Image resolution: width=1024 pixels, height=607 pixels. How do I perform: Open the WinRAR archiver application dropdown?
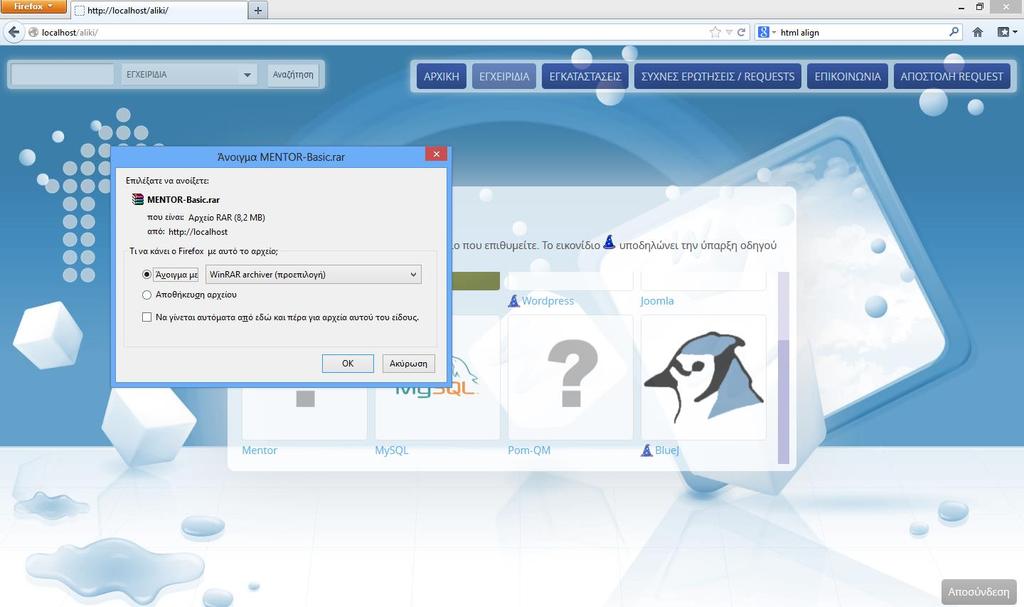click(x=313, y=274)
